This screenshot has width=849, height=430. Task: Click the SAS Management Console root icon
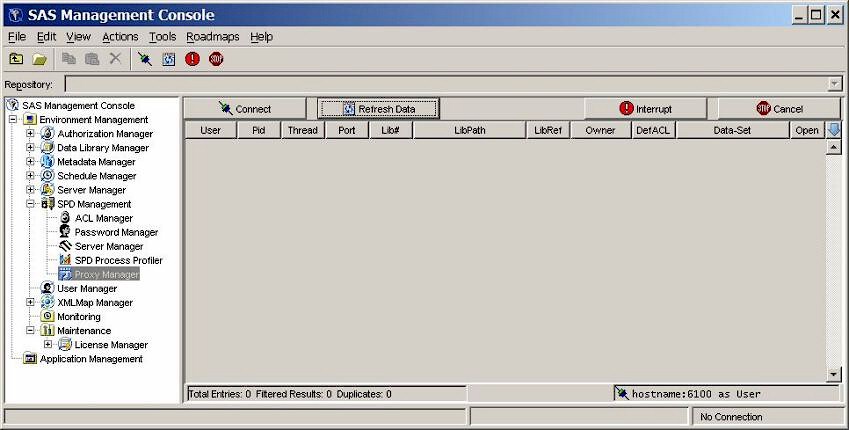point(12,105)
